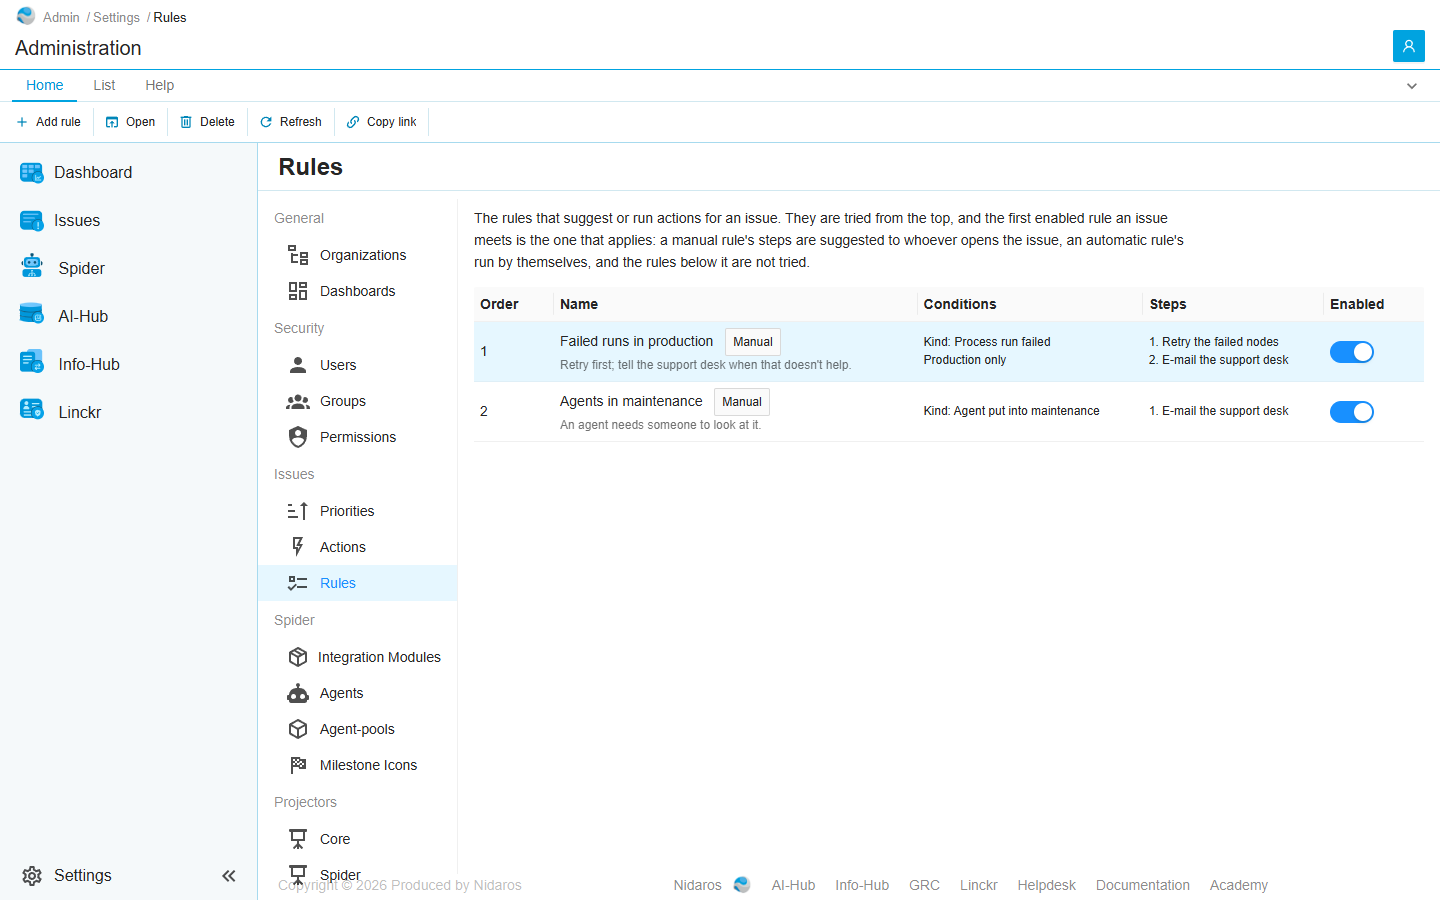Click the Manual badge on Agents in maintenance
1440x900 pixels.
(742, 402)
